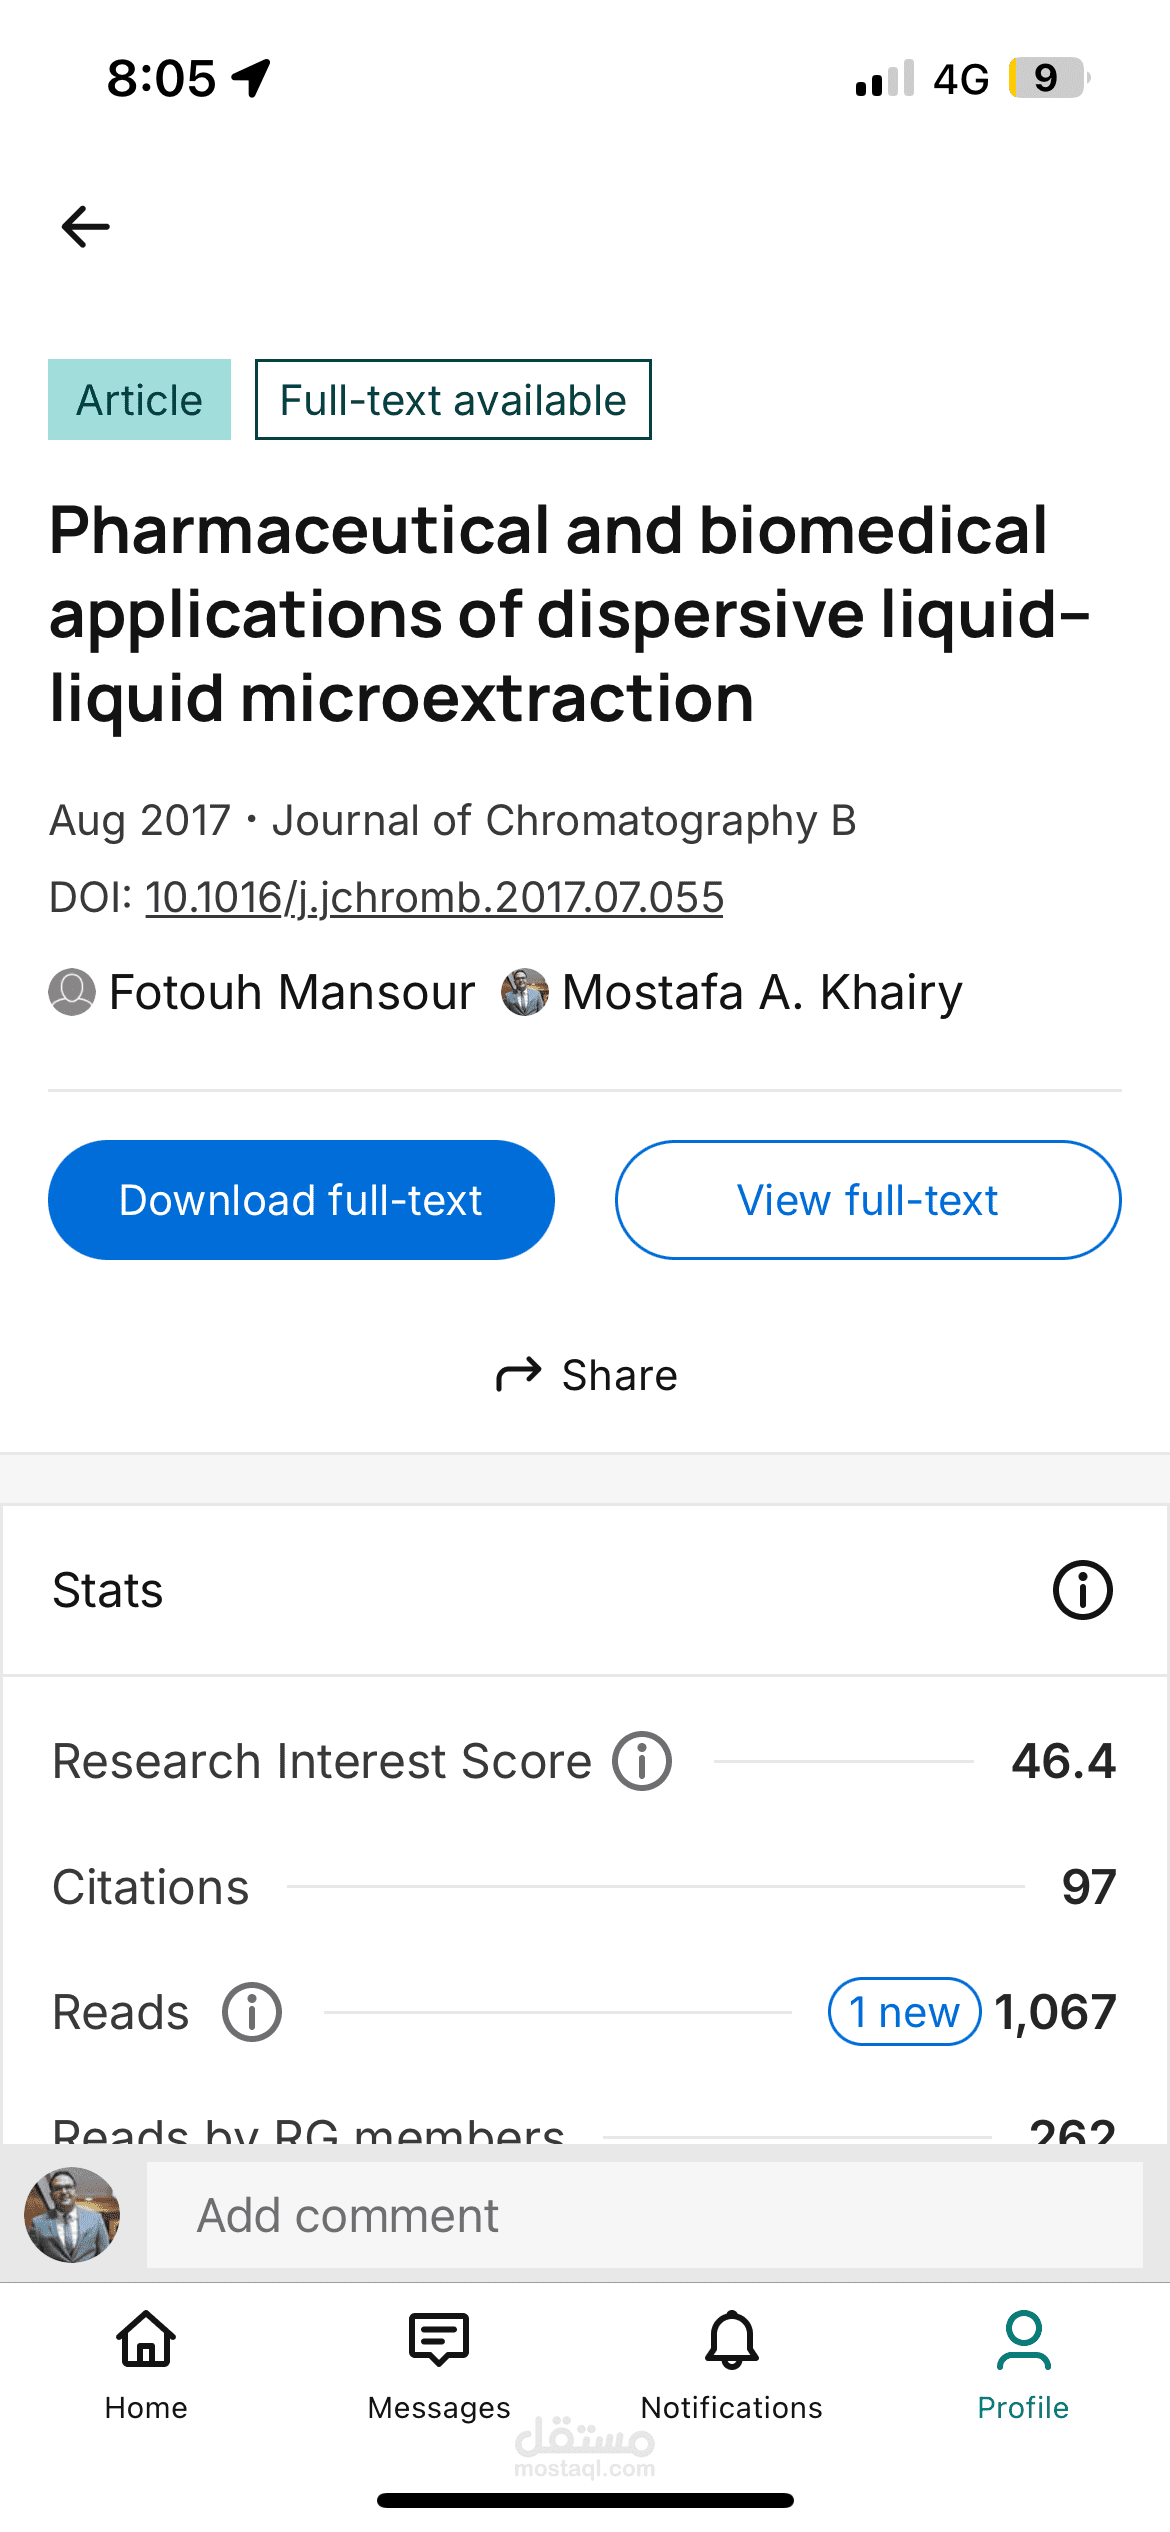
Task: Open Fotouh Mansour's avatar icon
Action: pyautogui.click(x=72, y=992)
